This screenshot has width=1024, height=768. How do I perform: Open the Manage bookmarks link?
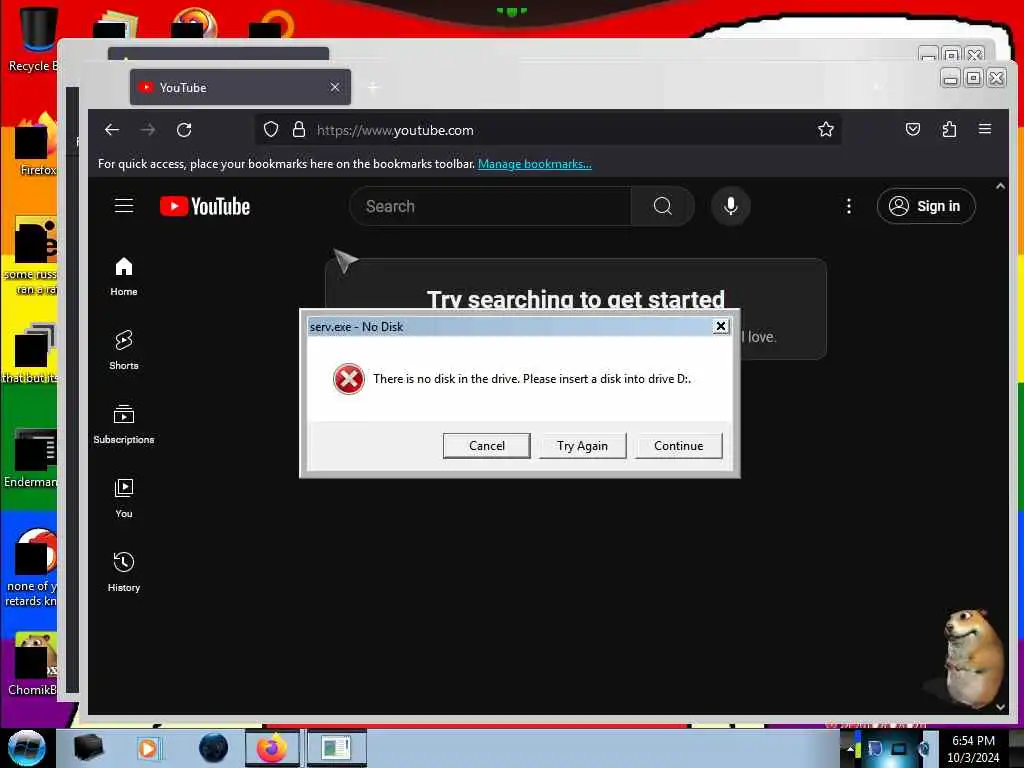pyautogui.click(x=534, y=164)
